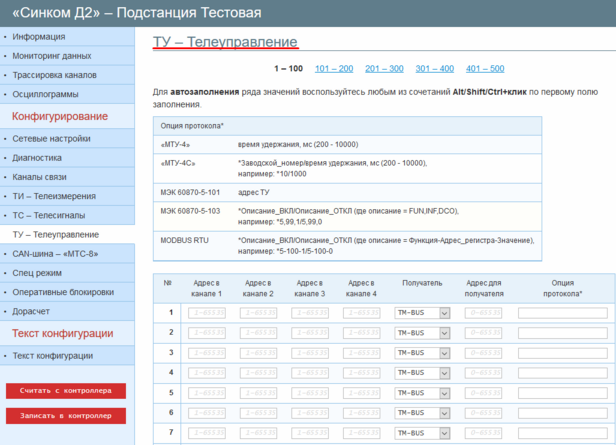616x445 pixels.
Task: Click row 3 Адрес для получателя field
Action: point(484,352)
